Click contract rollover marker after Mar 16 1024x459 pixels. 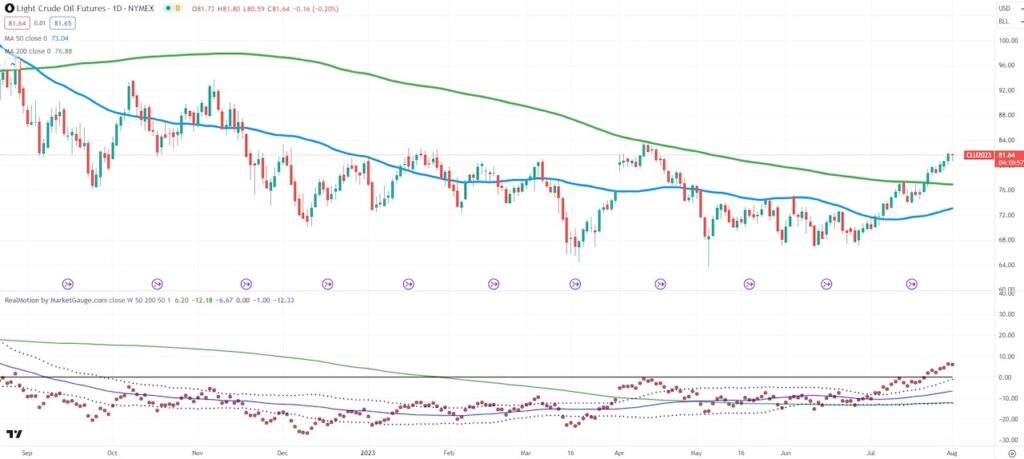click(575, 284)
